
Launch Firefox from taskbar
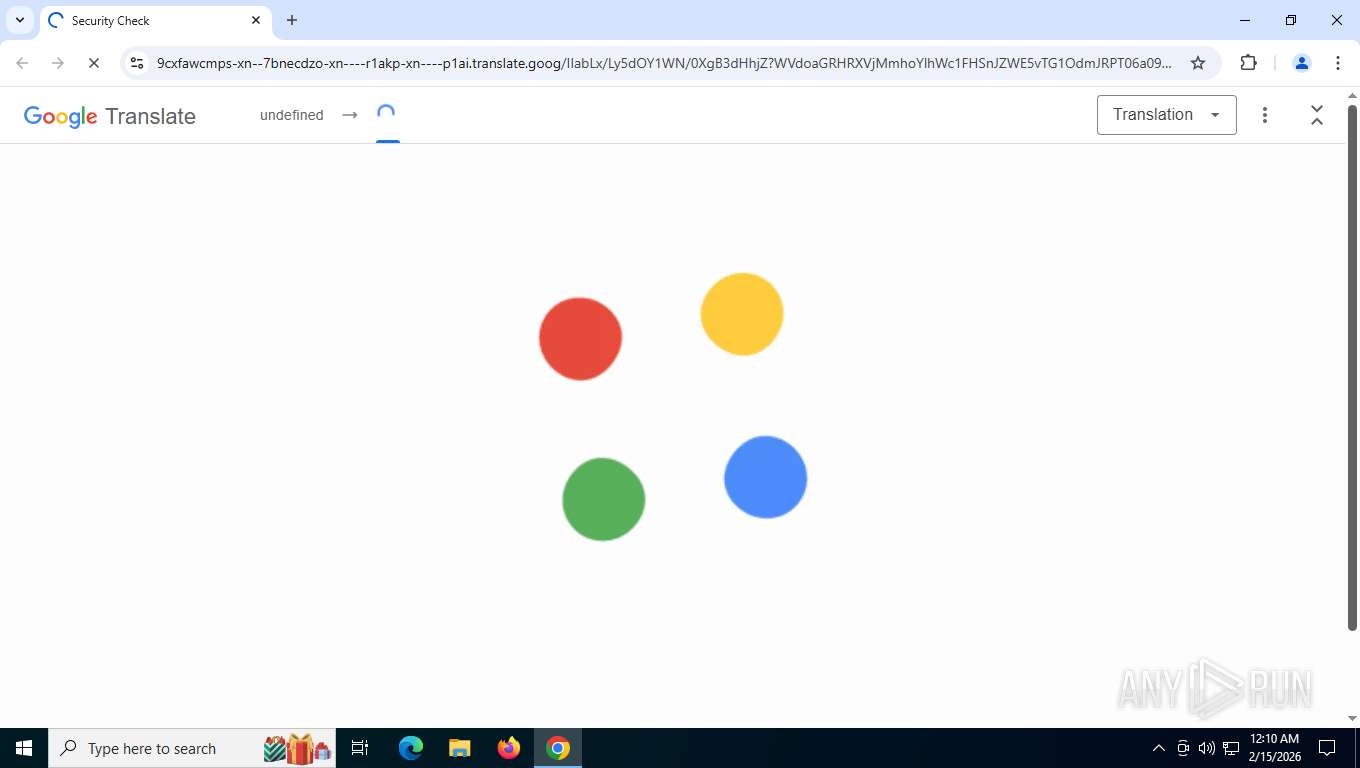[x=509, y=748]
